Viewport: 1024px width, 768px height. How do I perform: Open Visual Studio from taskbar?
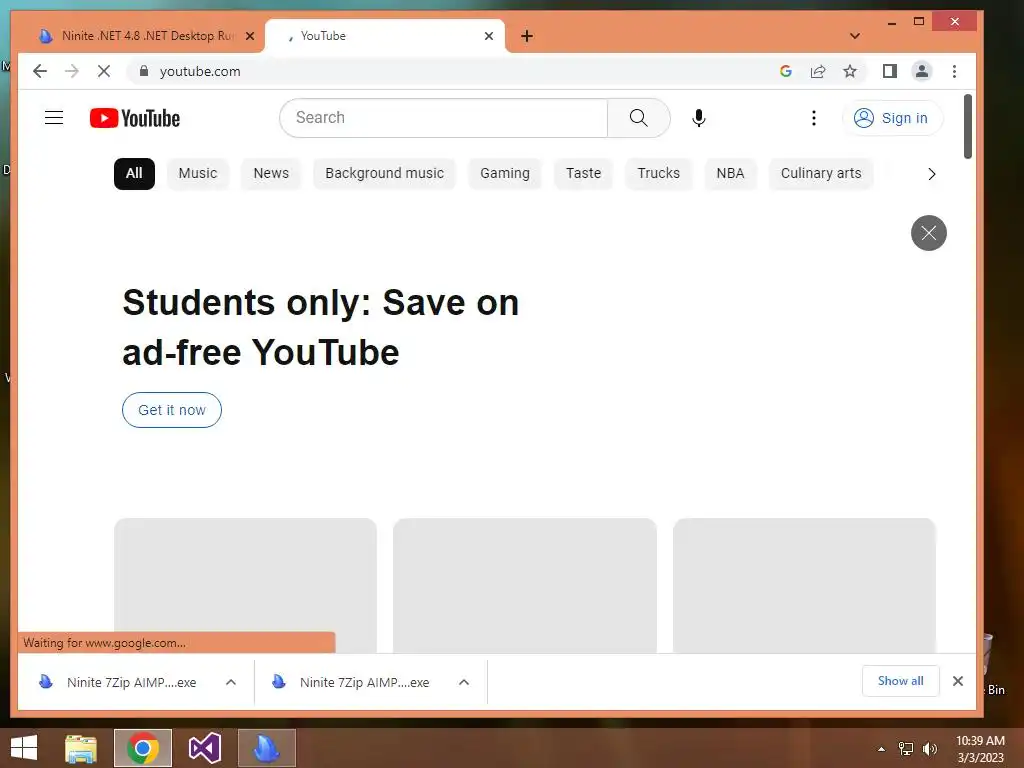pos(204,748)
